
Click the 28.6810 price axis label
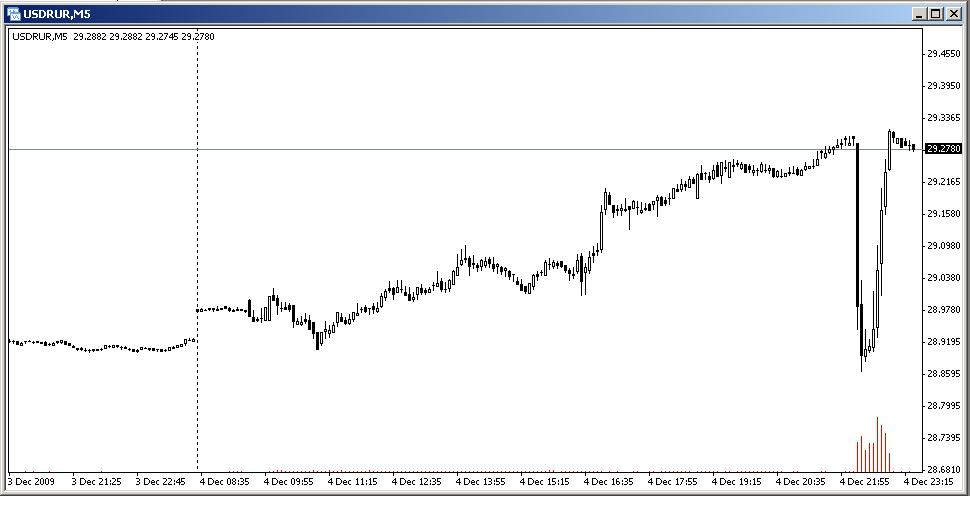944,469
